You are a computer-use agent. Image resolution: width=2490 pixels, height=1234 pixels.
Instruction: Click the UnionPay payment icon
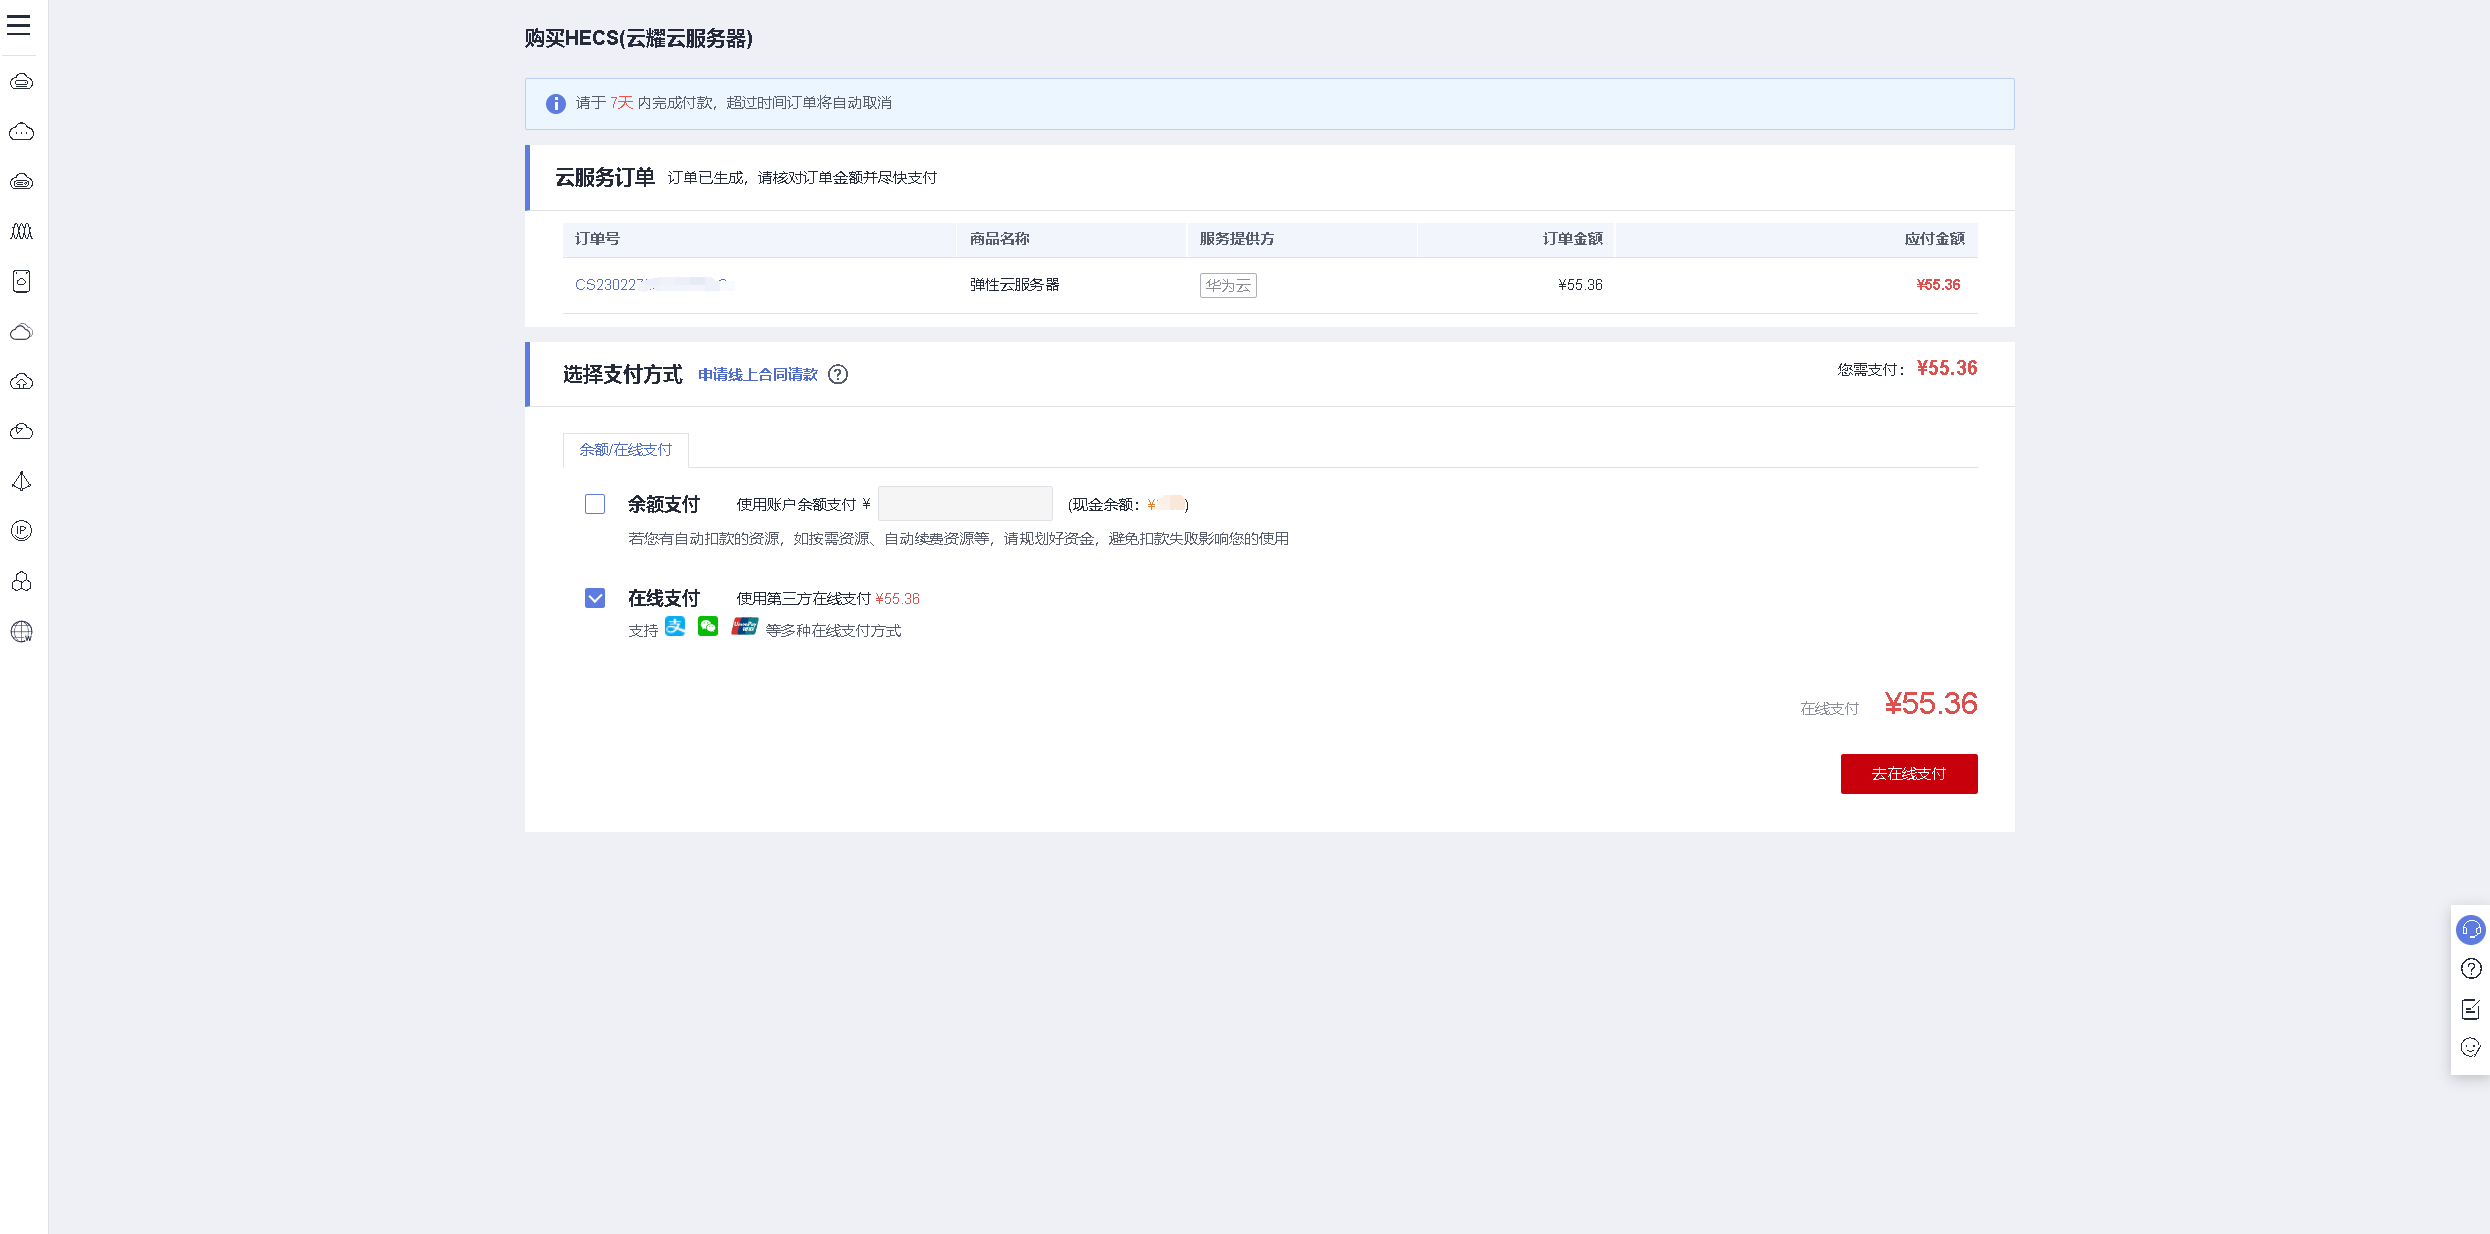tap(744, 627)
